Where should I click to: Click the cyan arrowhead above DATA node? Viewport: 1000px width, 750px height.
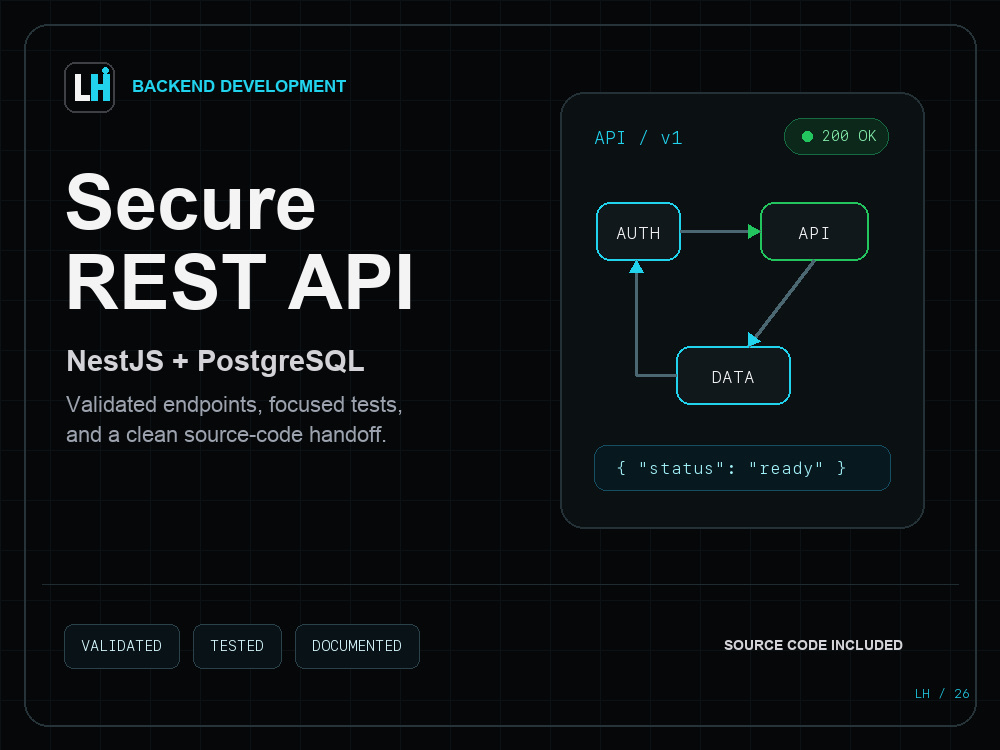[753, 339]
